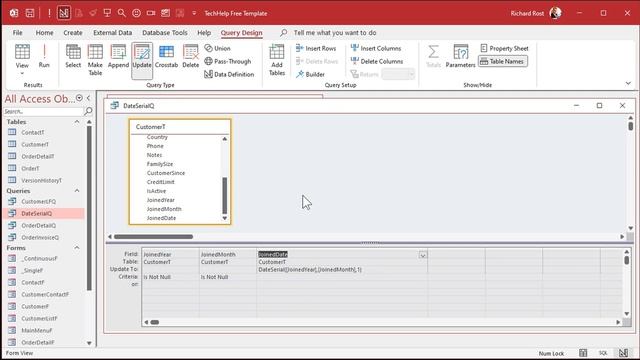This screenshot has height=360, width=640.
Task: Click the Design view icon in status bar
Action: click(x=623, y=353)
